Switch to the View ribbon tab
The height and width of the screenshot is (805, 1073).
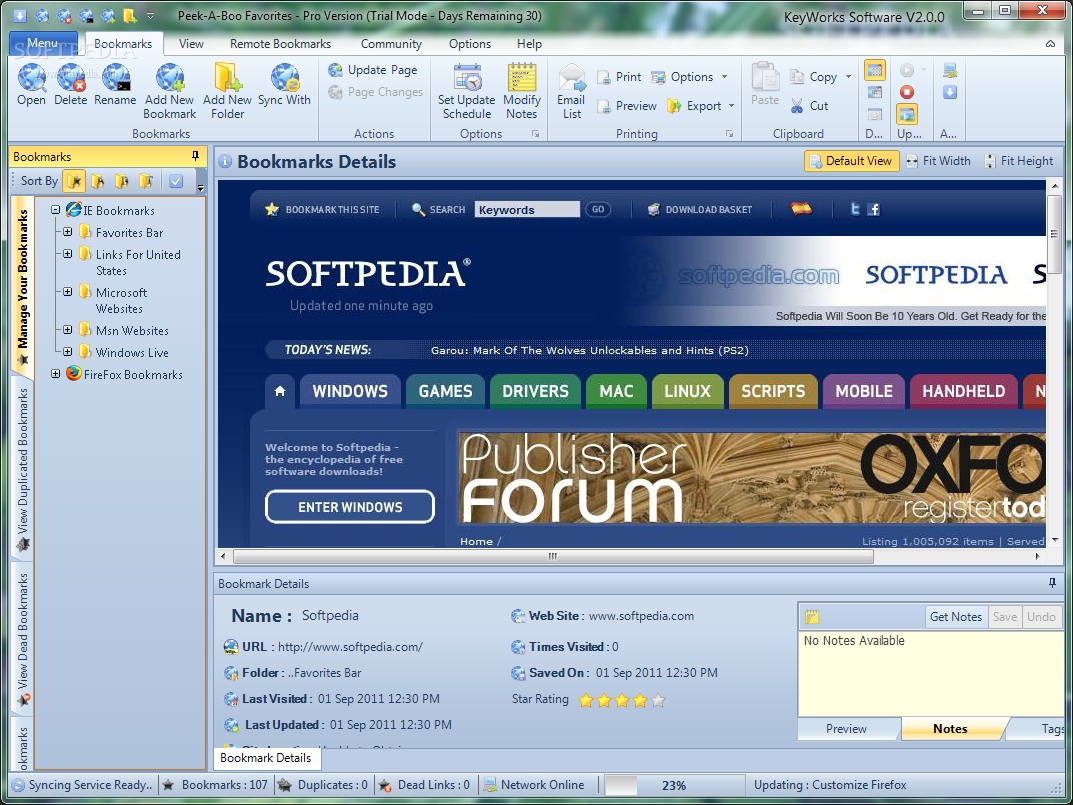pyautogui.click(x=191, y=44)
